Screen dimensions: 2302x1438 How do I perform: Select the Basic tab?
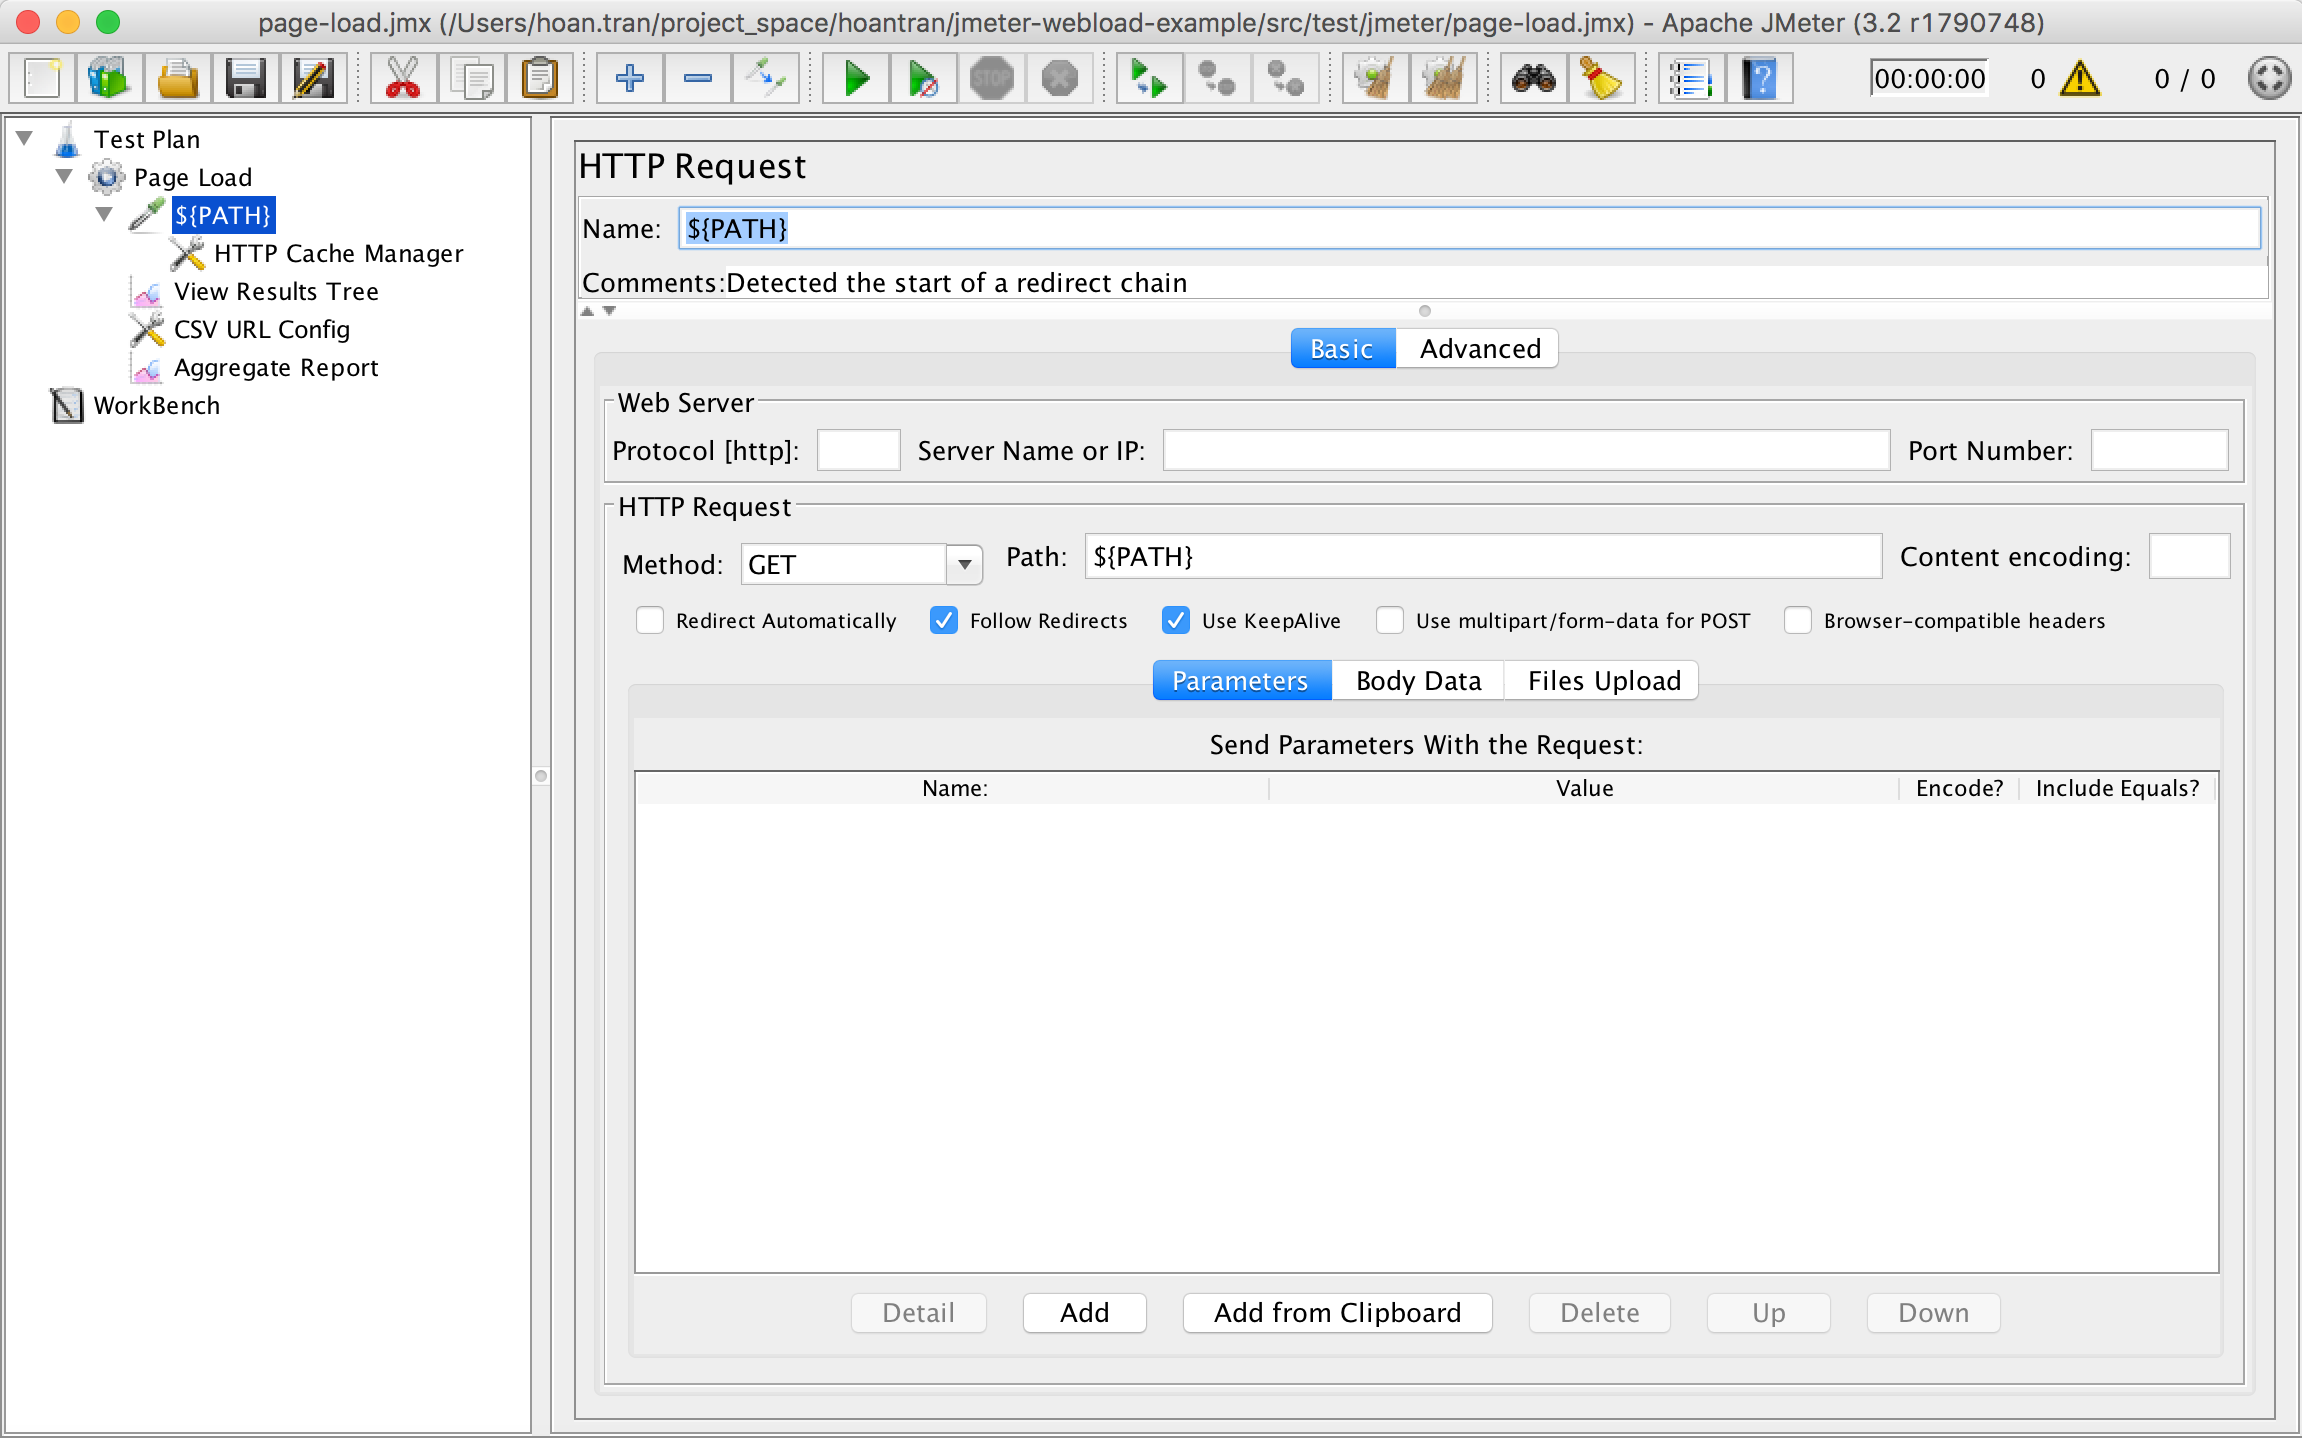pos(1342,349)
